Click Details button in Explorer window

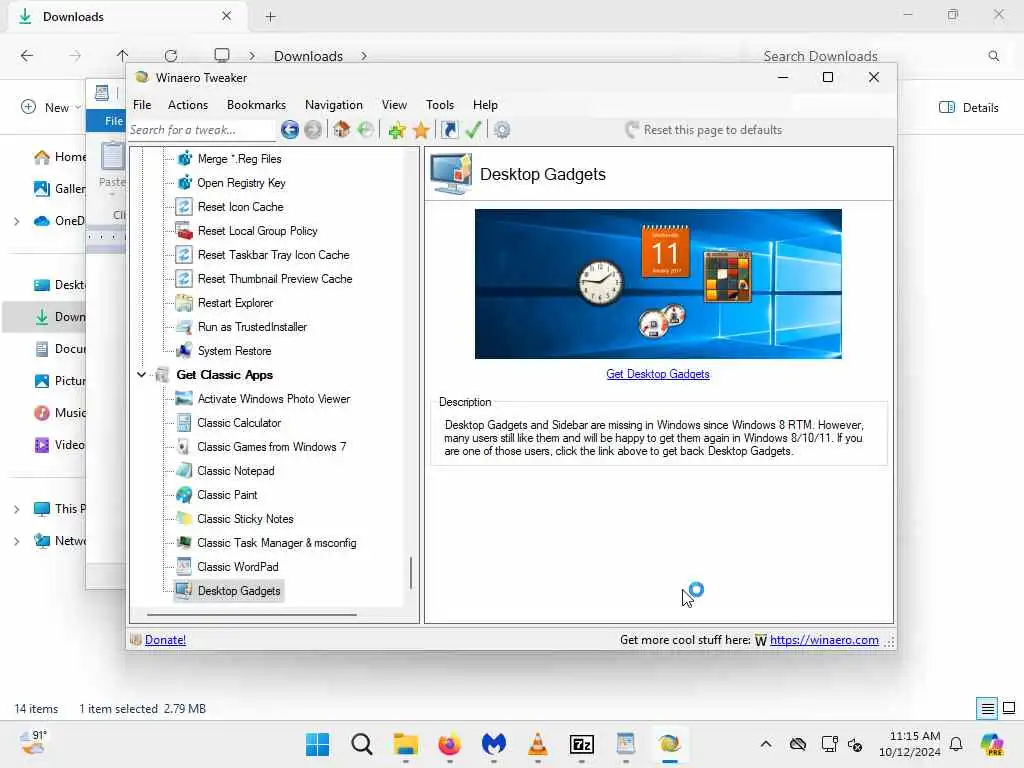tap(968, 108)
